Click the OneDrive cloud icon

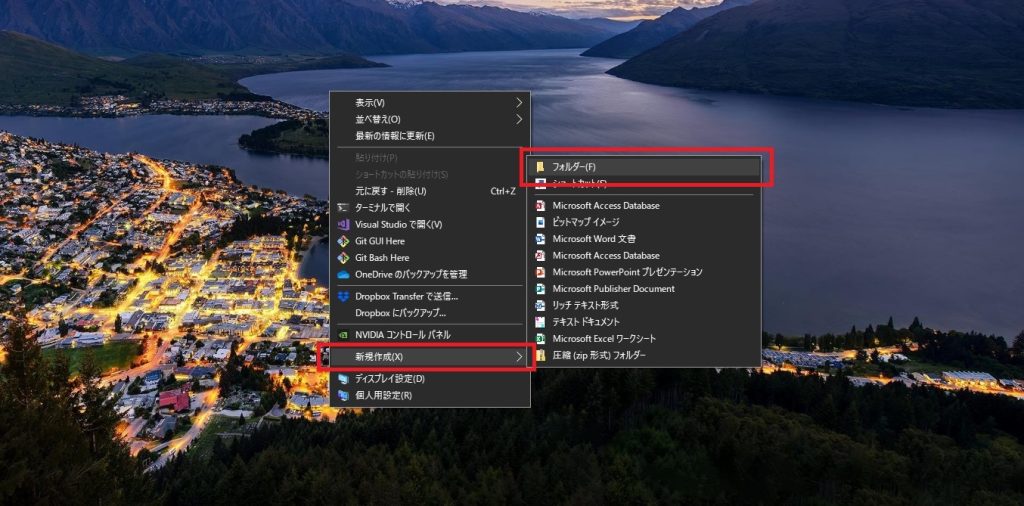(343, 274)
